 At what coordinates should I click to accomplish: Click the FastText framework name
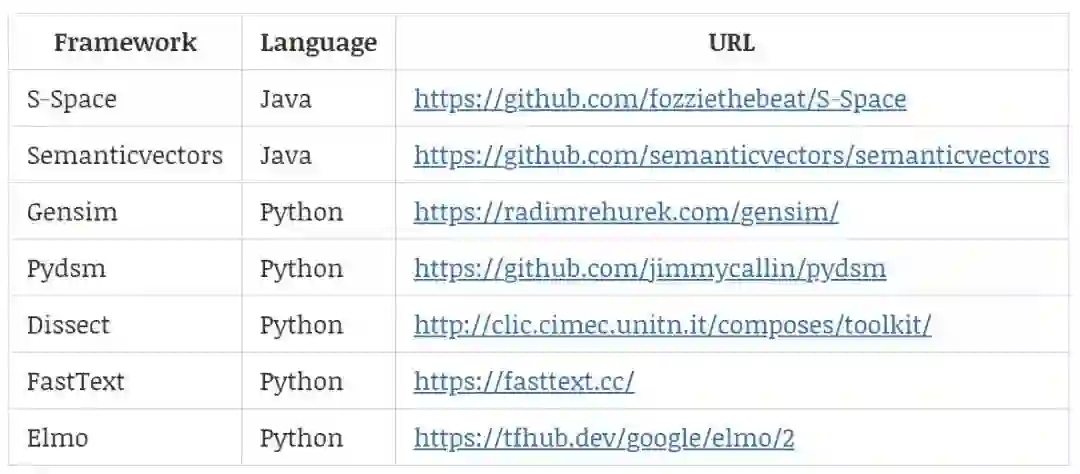pos(76,381)
